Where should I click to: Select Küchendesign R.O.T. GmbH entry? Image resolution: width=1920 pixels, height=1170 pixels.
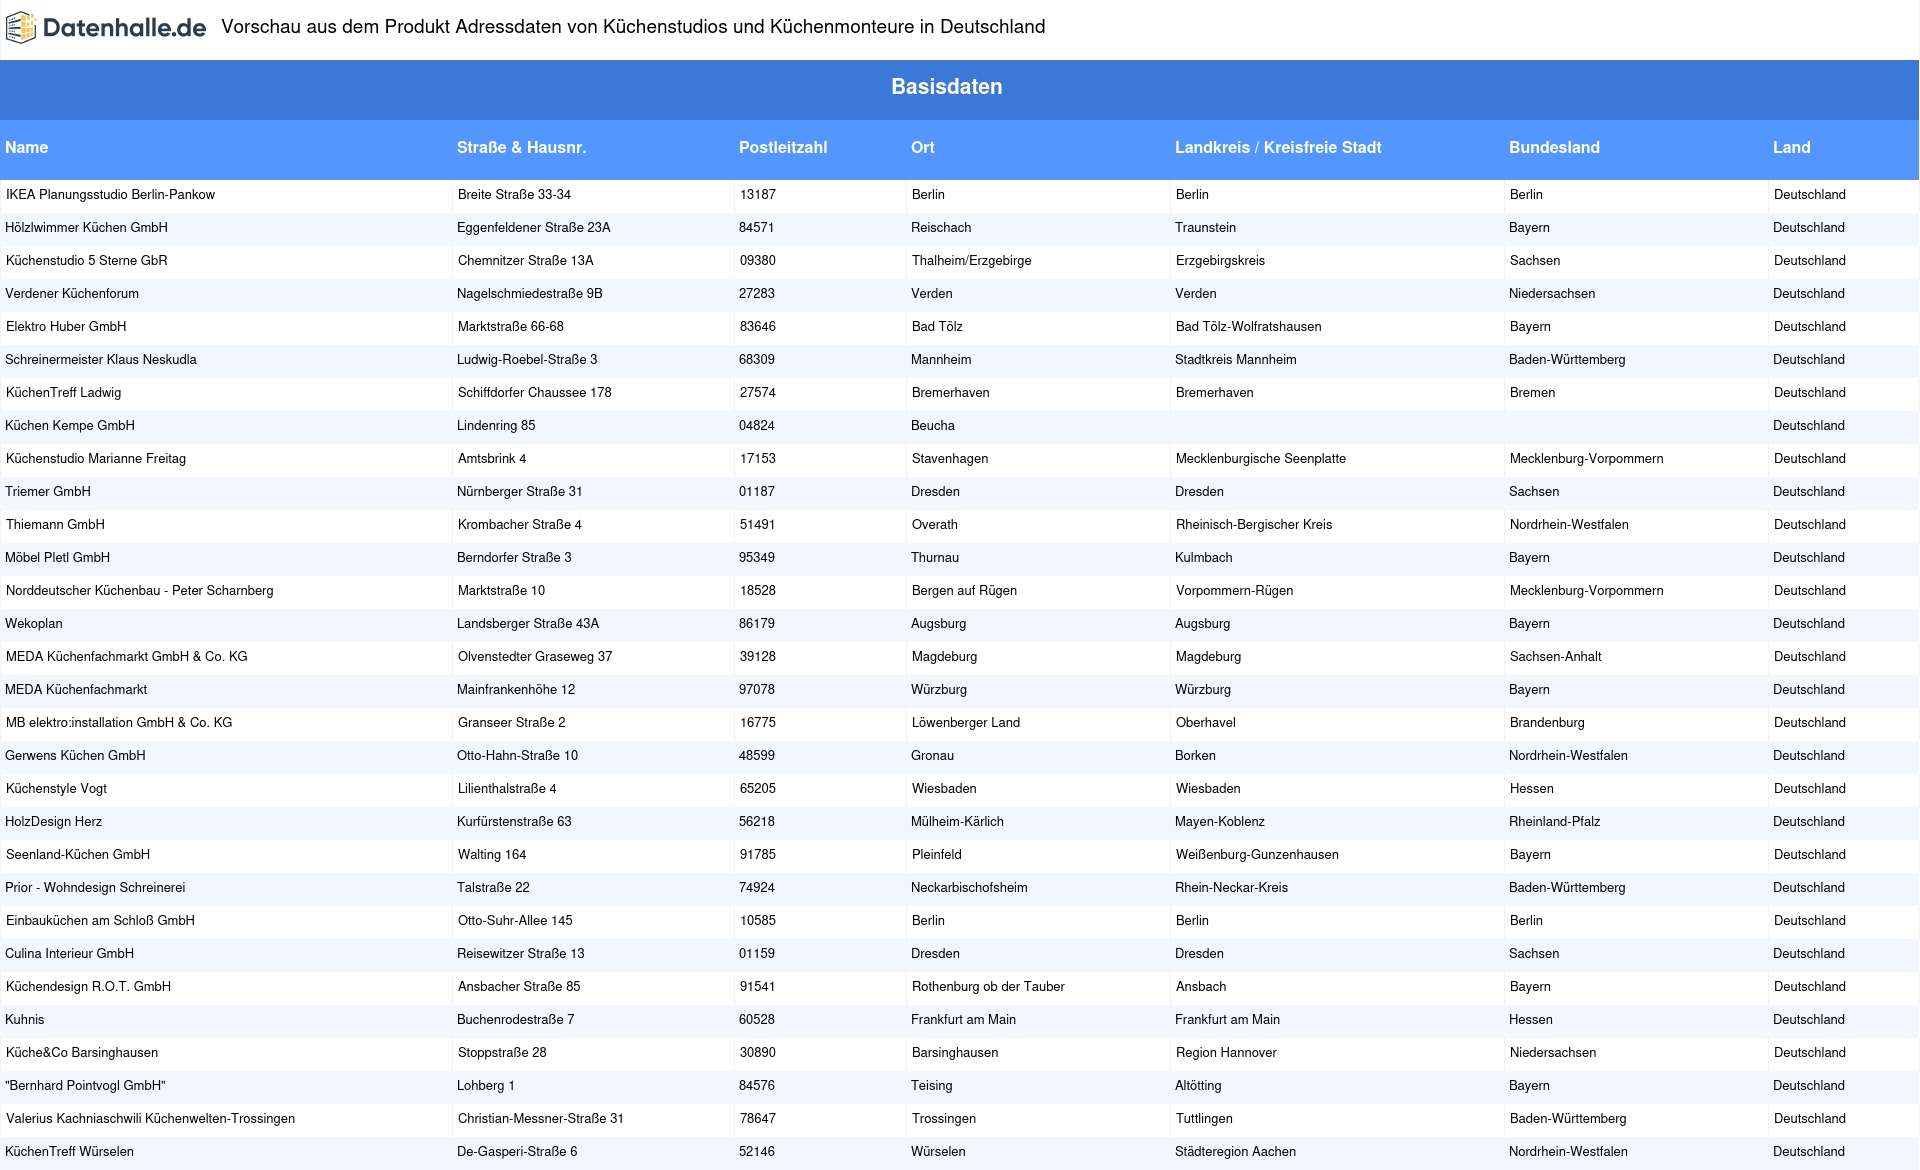point(88,987)
